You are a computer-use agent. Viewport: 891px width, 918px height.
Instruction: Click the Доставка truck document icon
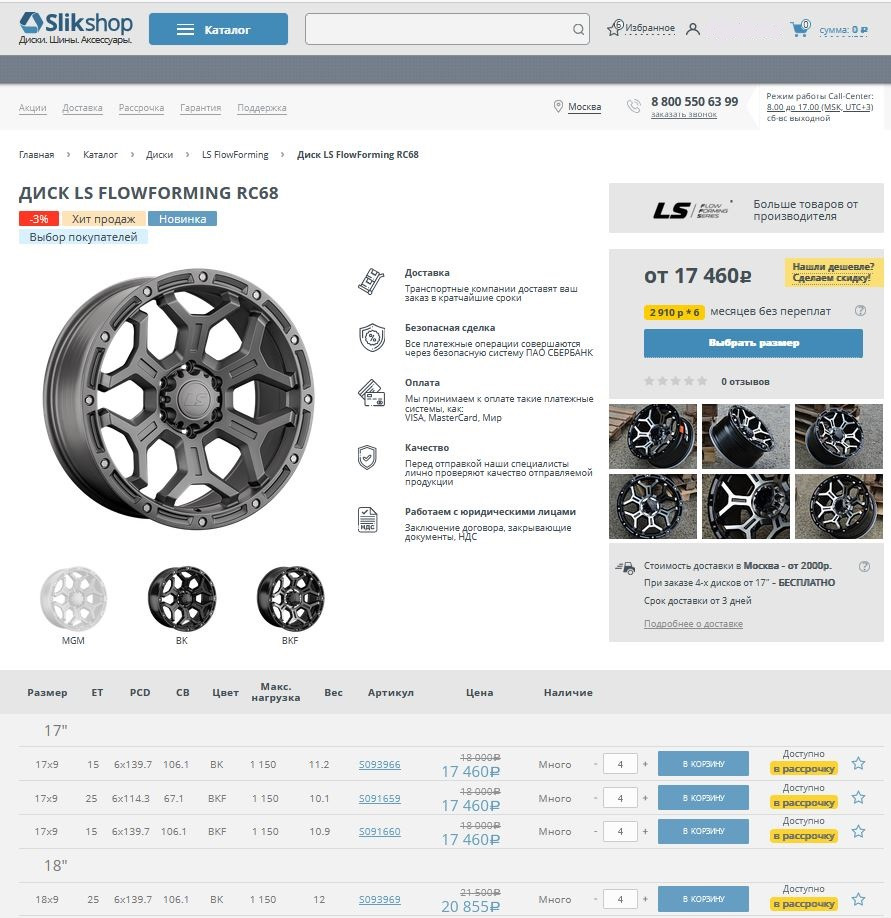click(x=371, y=280)
